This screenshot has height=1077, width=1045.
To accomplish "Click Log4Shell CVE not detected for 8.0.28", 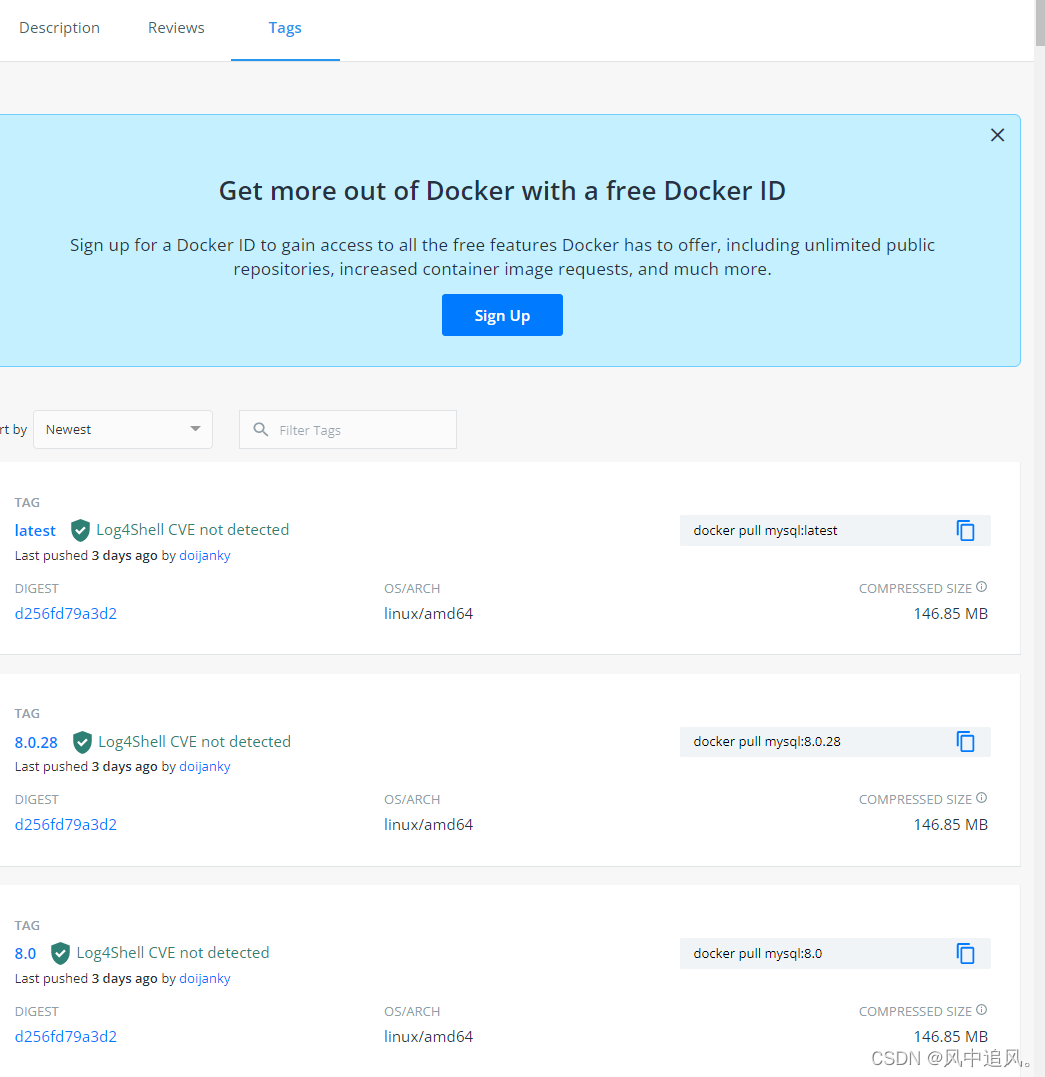I will click(x=194, y=742).
